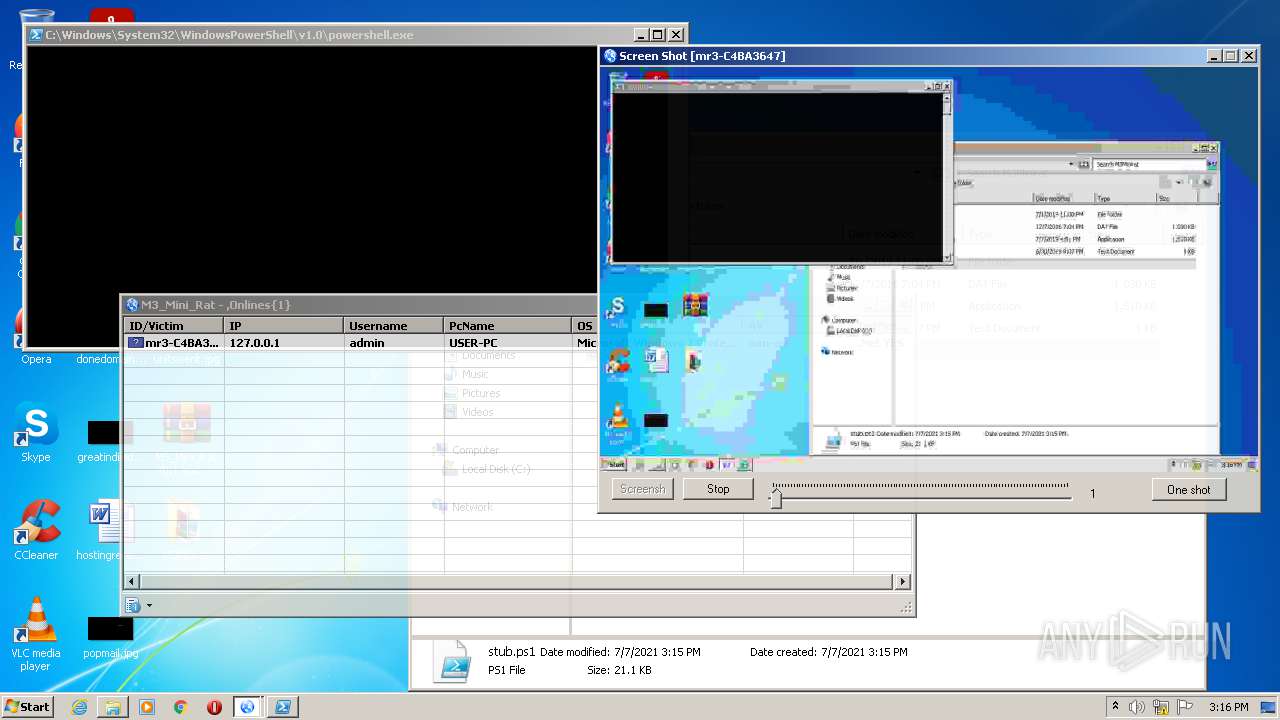Click the 3:16 PM taskbar clock
This screenshot has height=720, width=1280.
tap(1228, 707)
